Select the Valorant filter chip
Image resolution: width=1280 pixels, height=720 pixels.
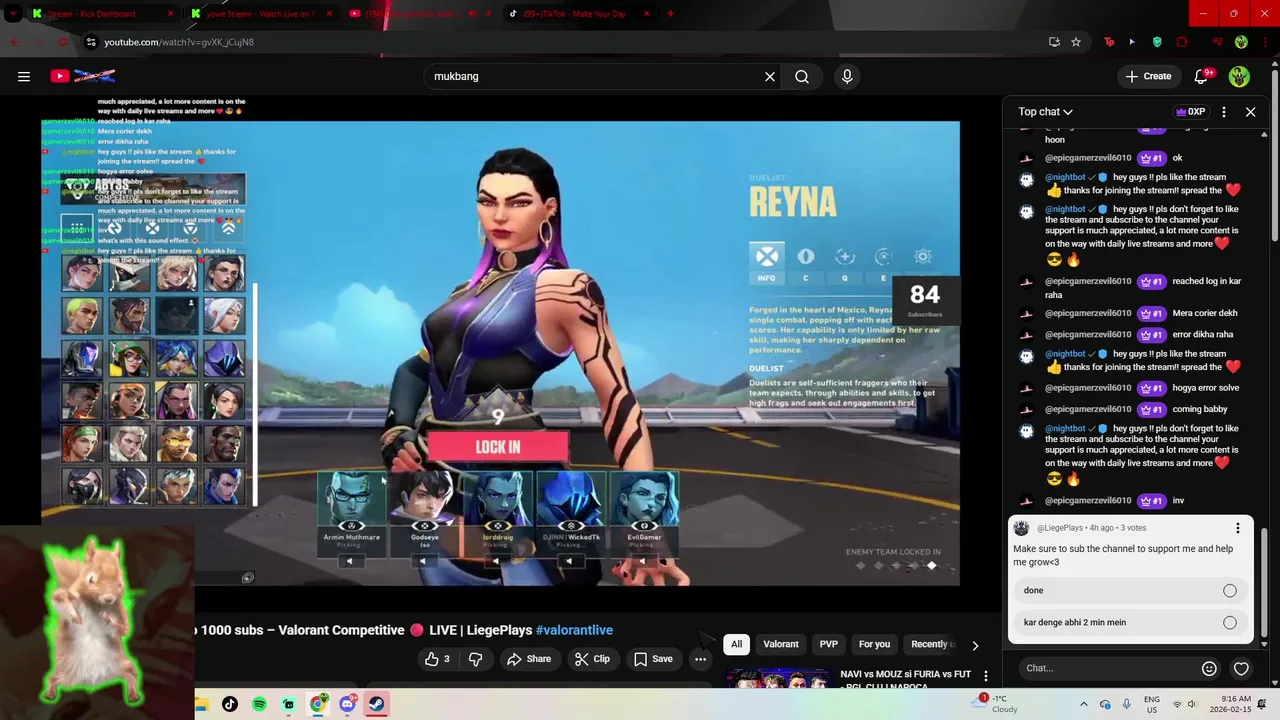[781, 644]
